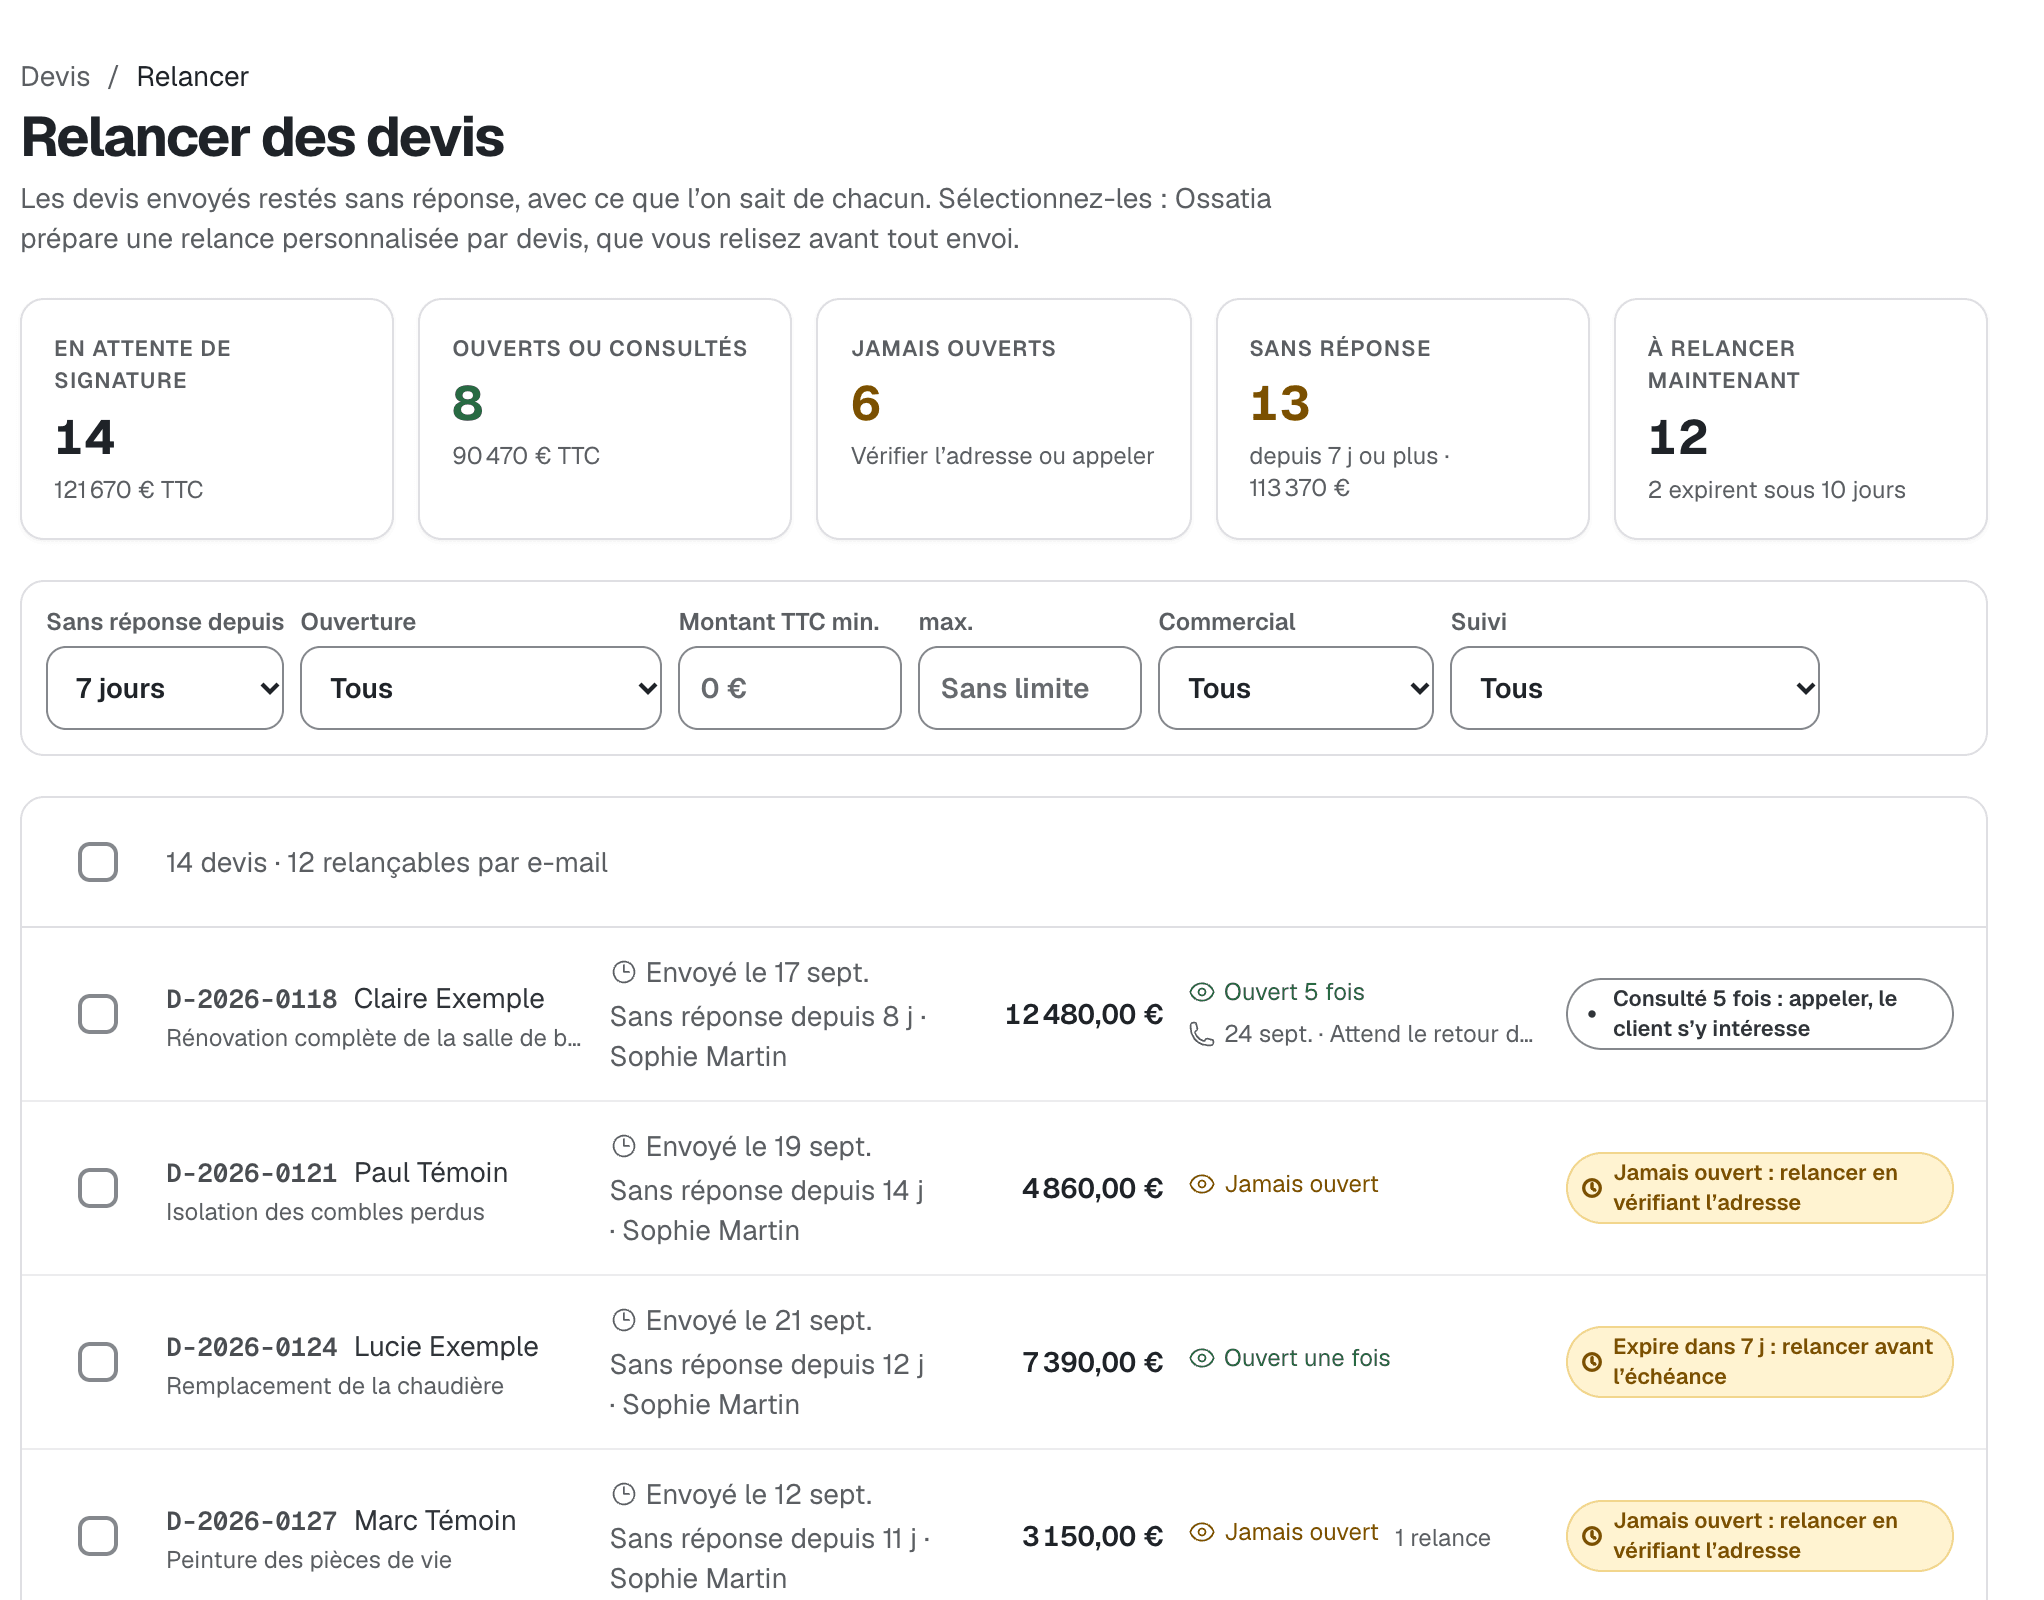This screenshot has height=1600, width=2044.
Task: Click the clock icon in Paul Témoin's yellow badge
Action: (x=1592, y=1188)
